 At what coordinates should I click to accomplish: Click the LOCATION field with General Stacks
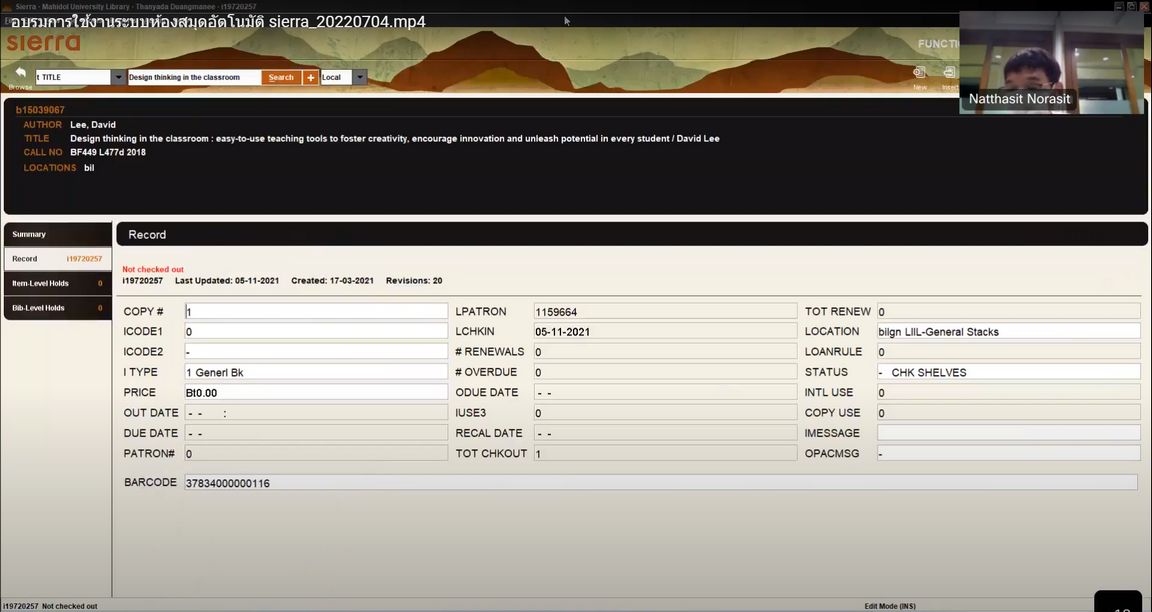coord(1007,332)
